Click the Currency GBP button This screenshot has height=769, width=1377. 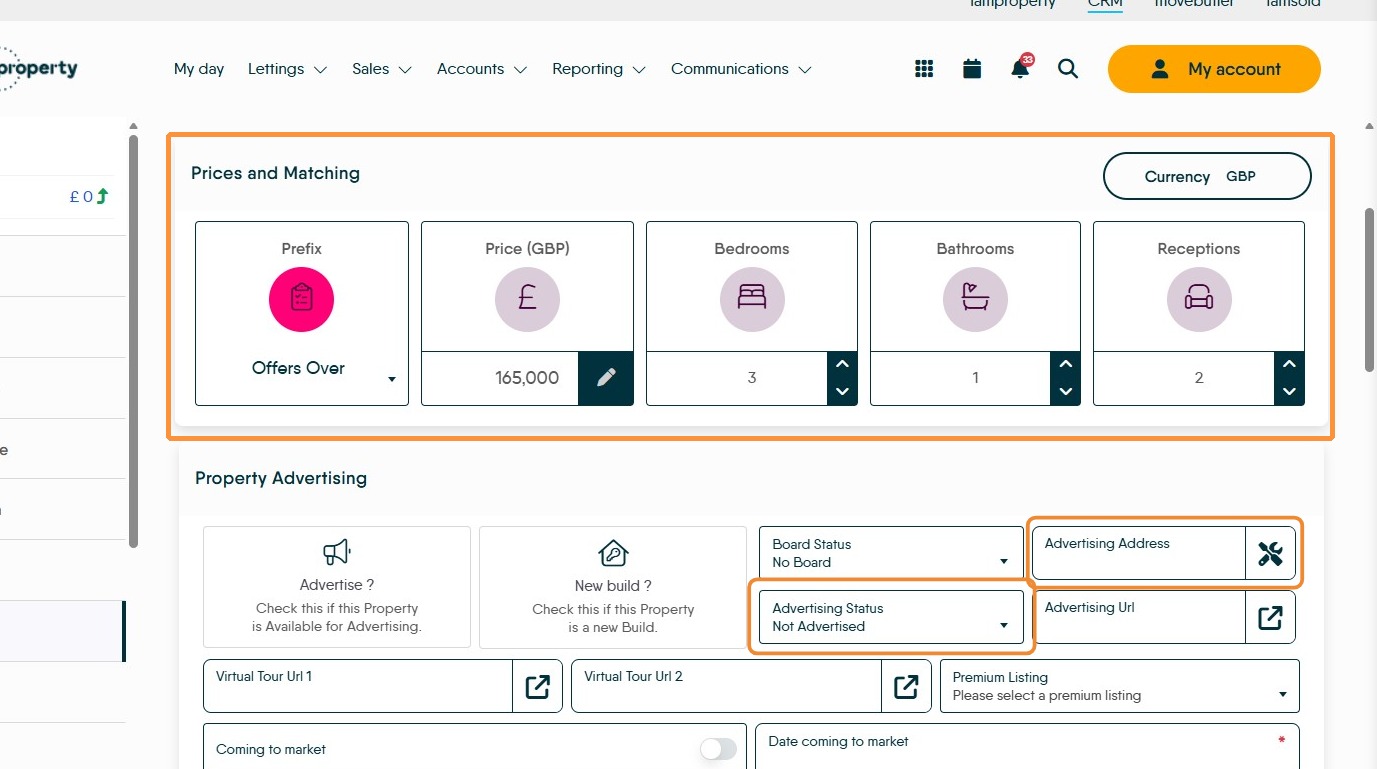point(1207,177)
